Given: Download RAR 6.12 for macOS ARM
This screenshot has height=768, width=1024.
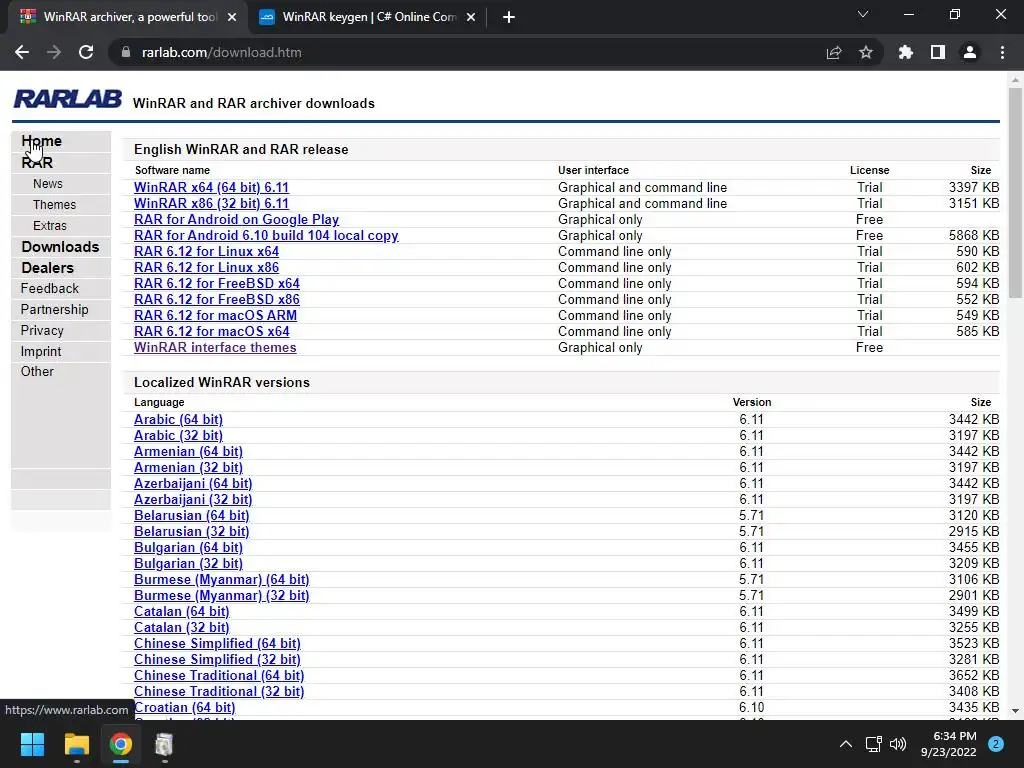Looking at the screenshot, I should pyautogui.click(x=216, y=315).
